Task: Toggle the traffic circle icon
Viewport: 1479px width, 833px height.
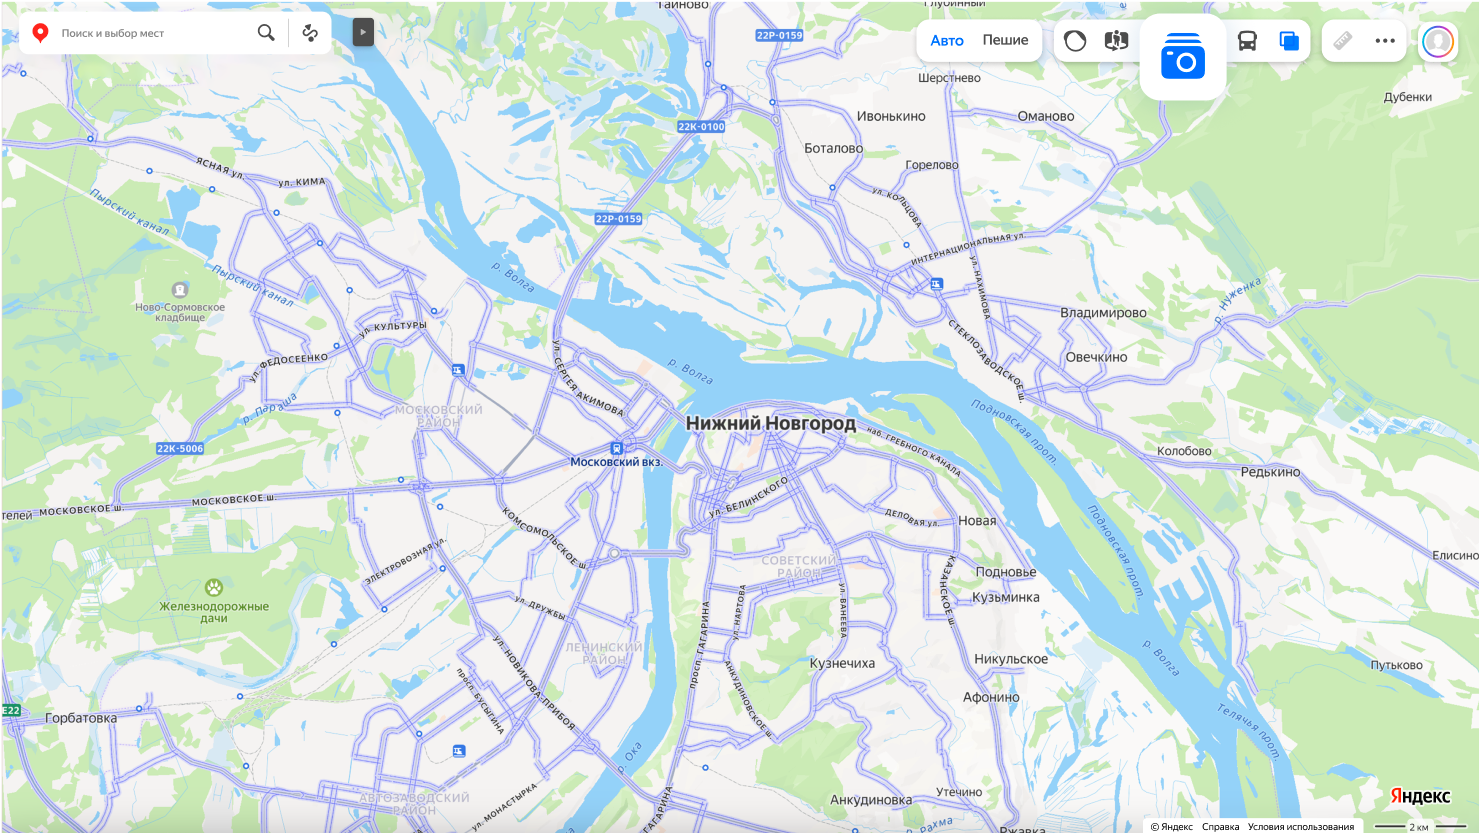Action: (1075, 41)
